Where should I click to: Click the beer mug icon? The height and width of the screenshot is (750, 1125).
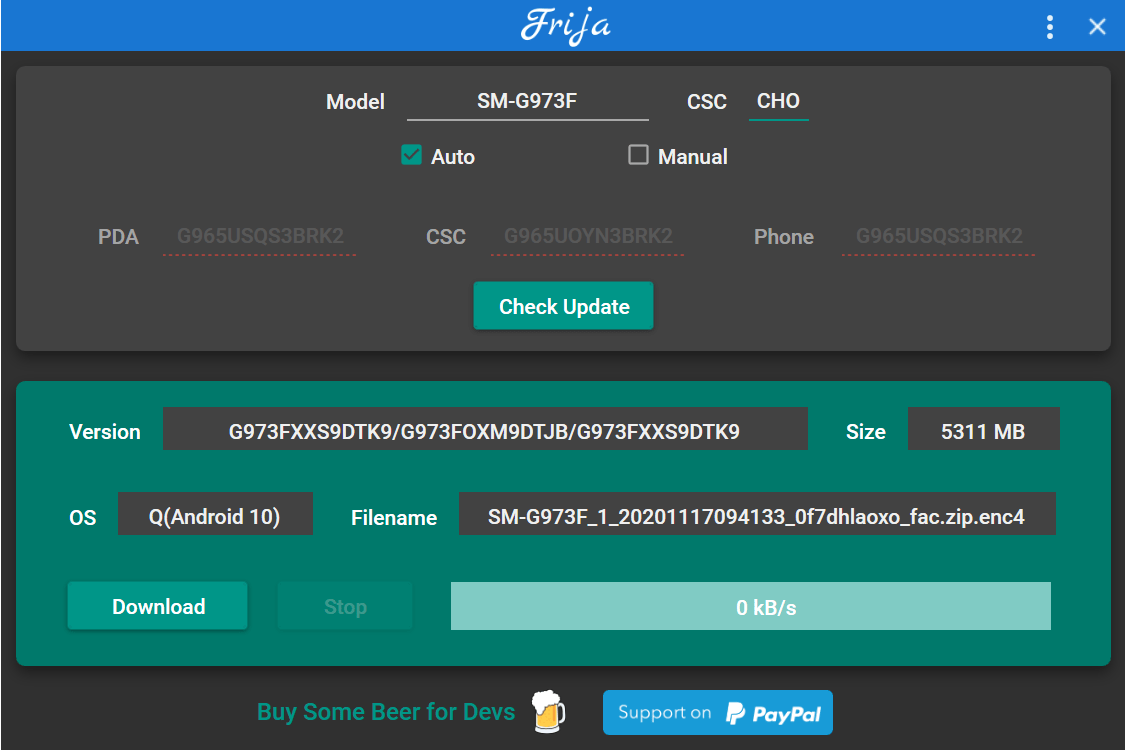(x=547, y=711)
